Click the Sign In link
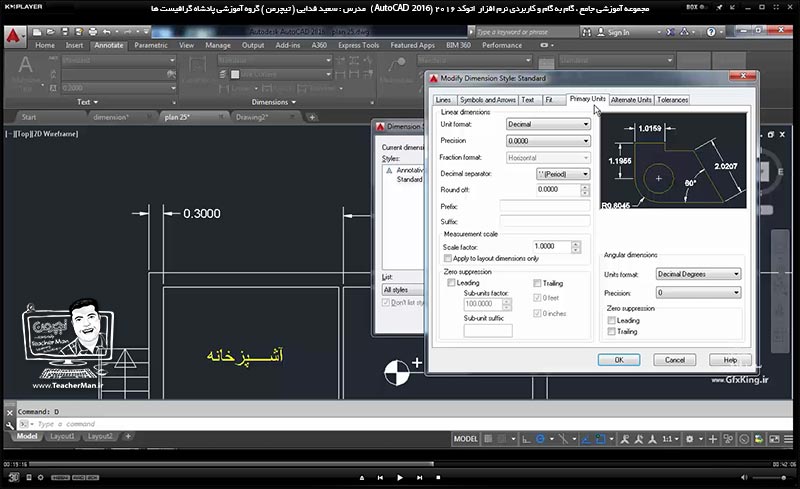 point(618,32)
